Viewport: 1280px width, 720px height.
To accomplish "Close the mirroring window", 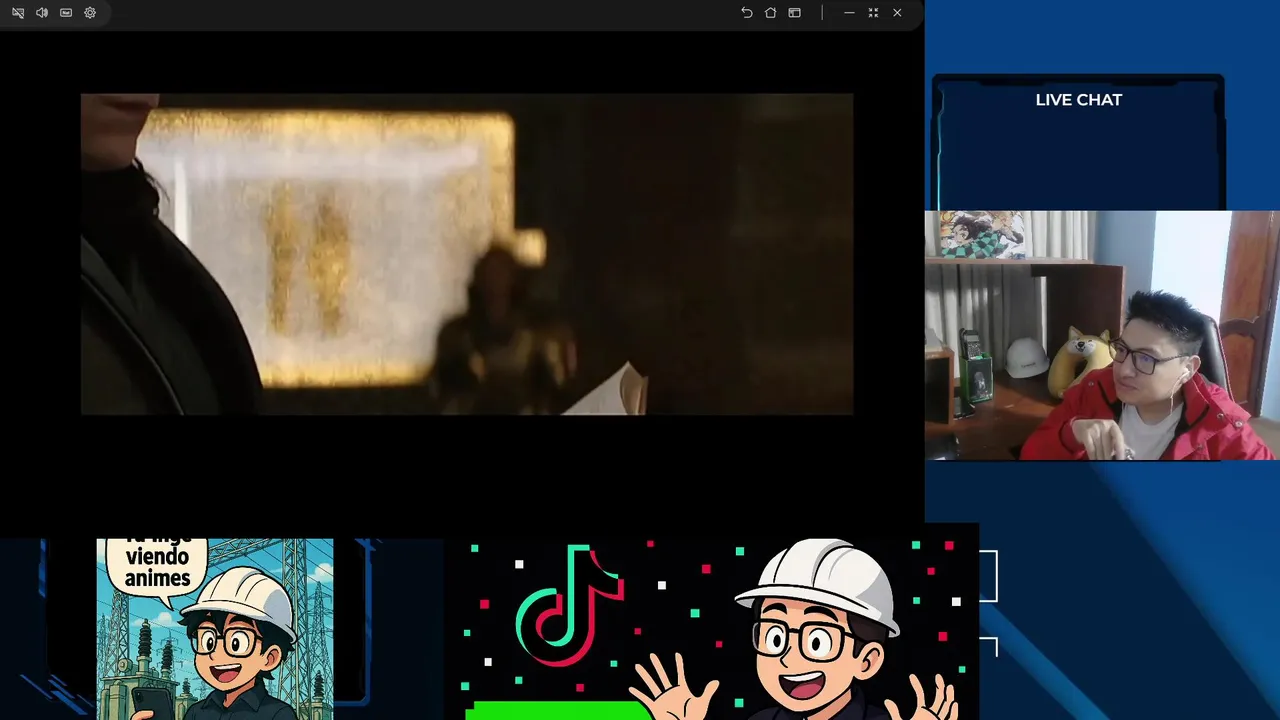I will [x=897, y=13].
